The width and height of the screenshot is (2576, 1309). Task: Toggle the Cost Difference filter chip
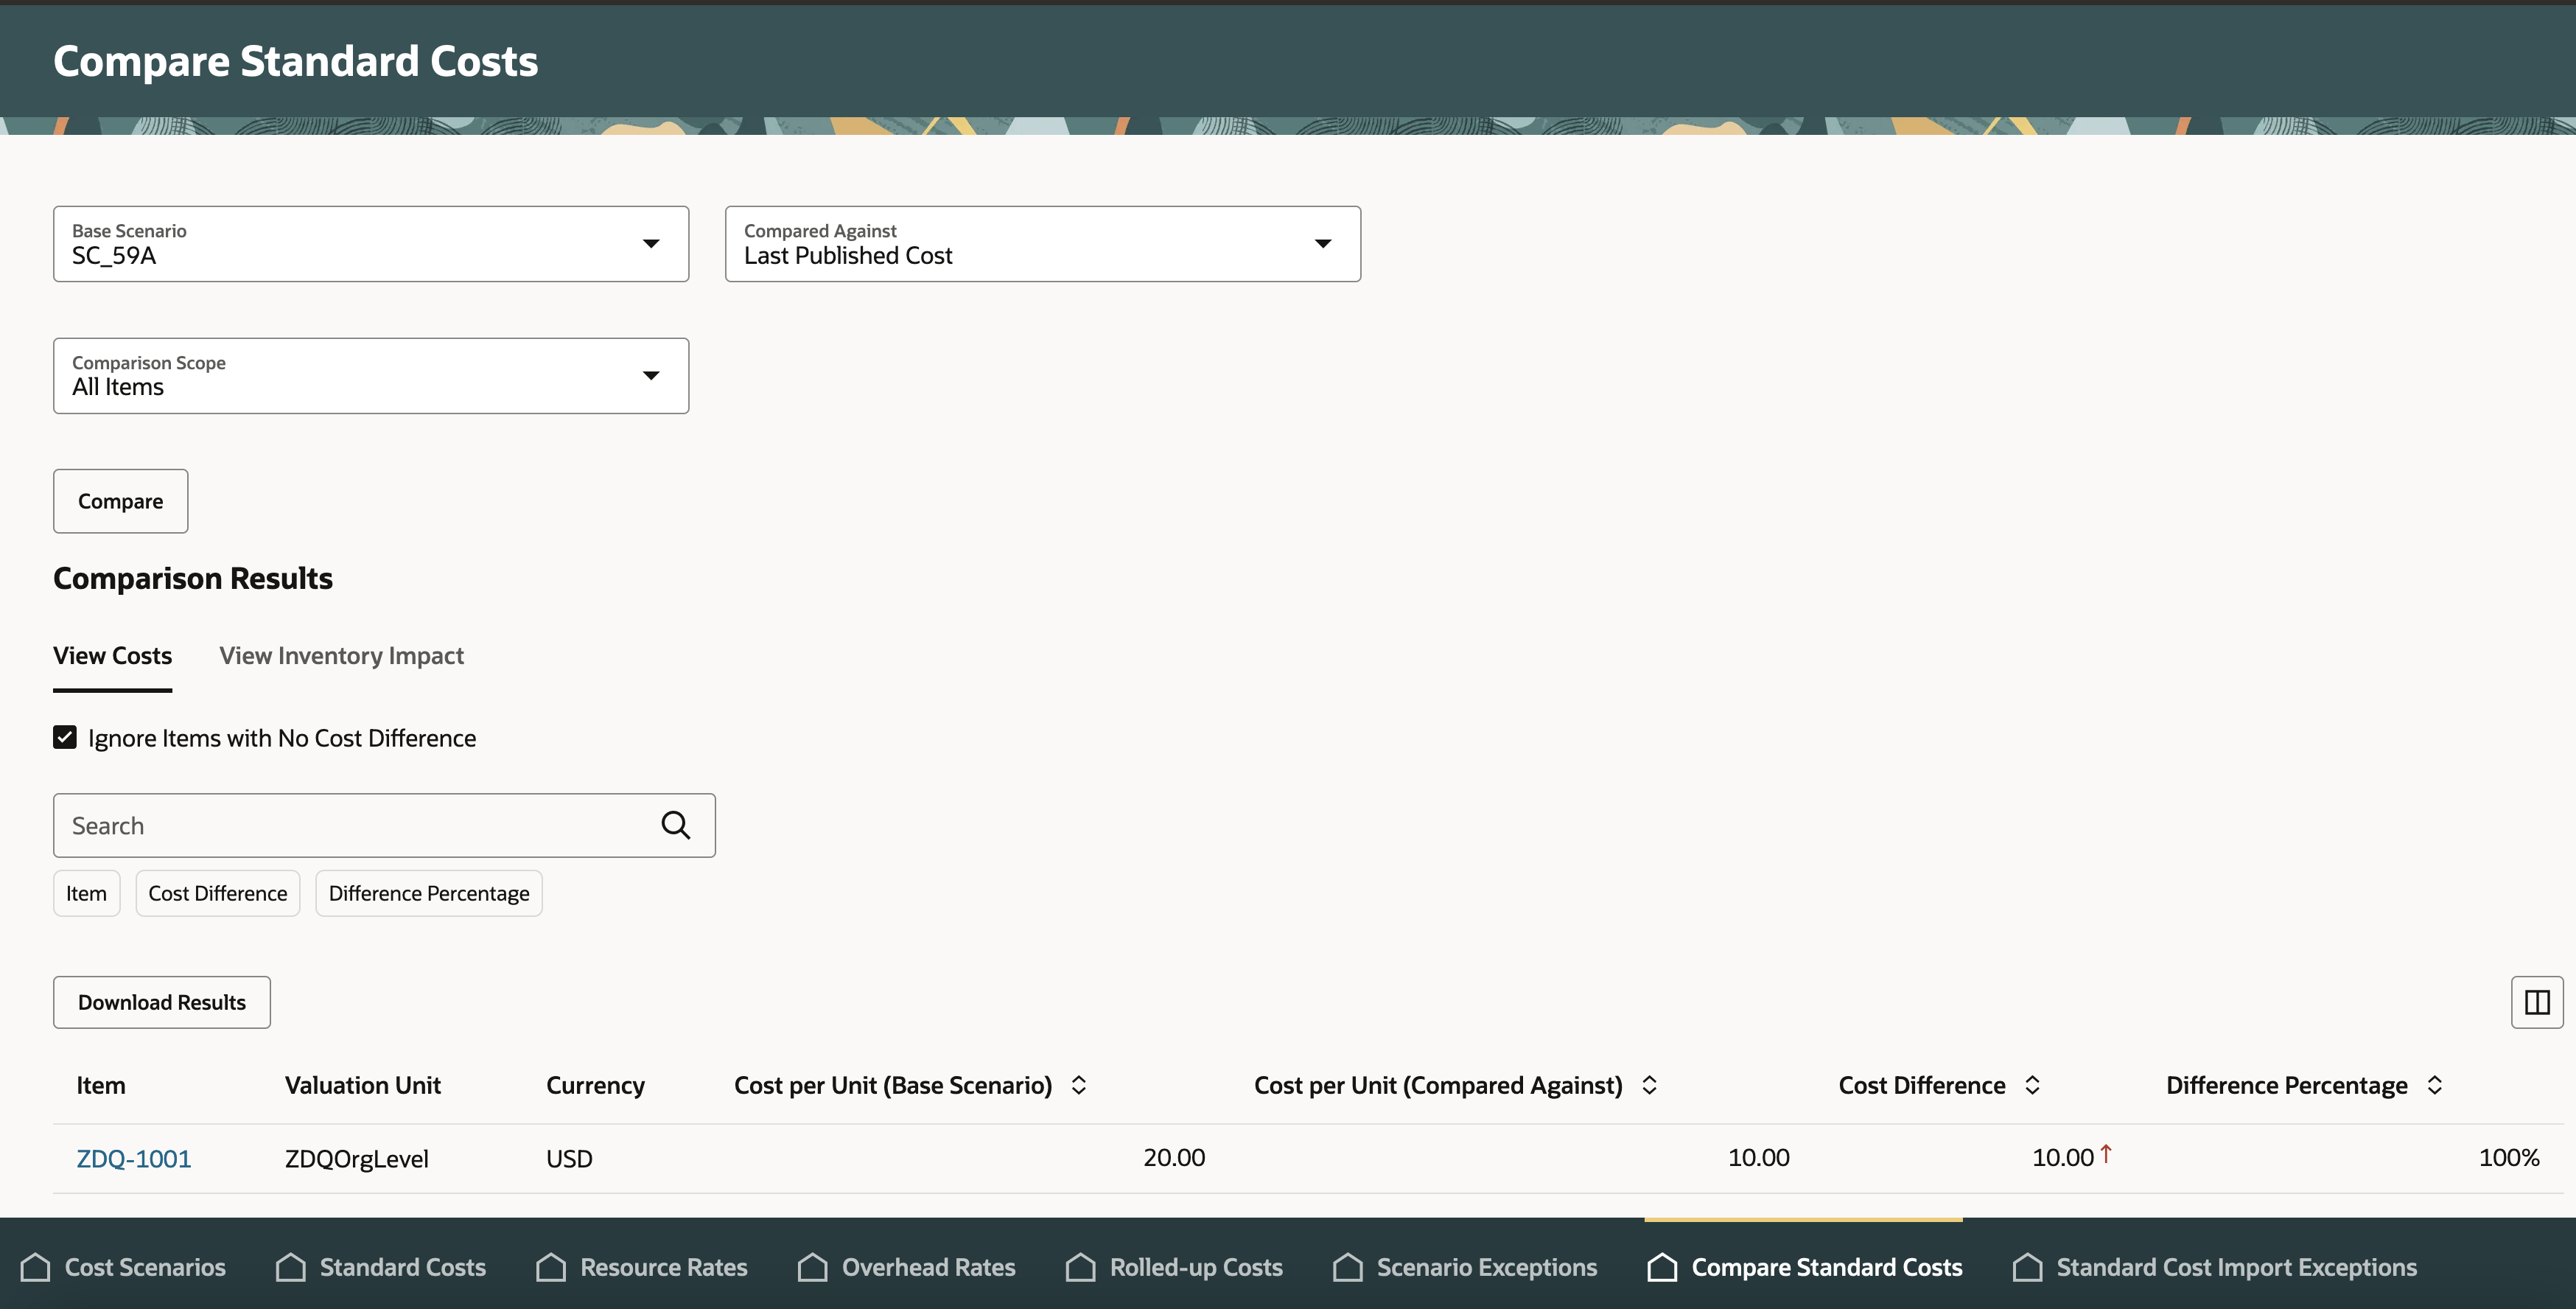pyautogui.click(x=217, y=893)
